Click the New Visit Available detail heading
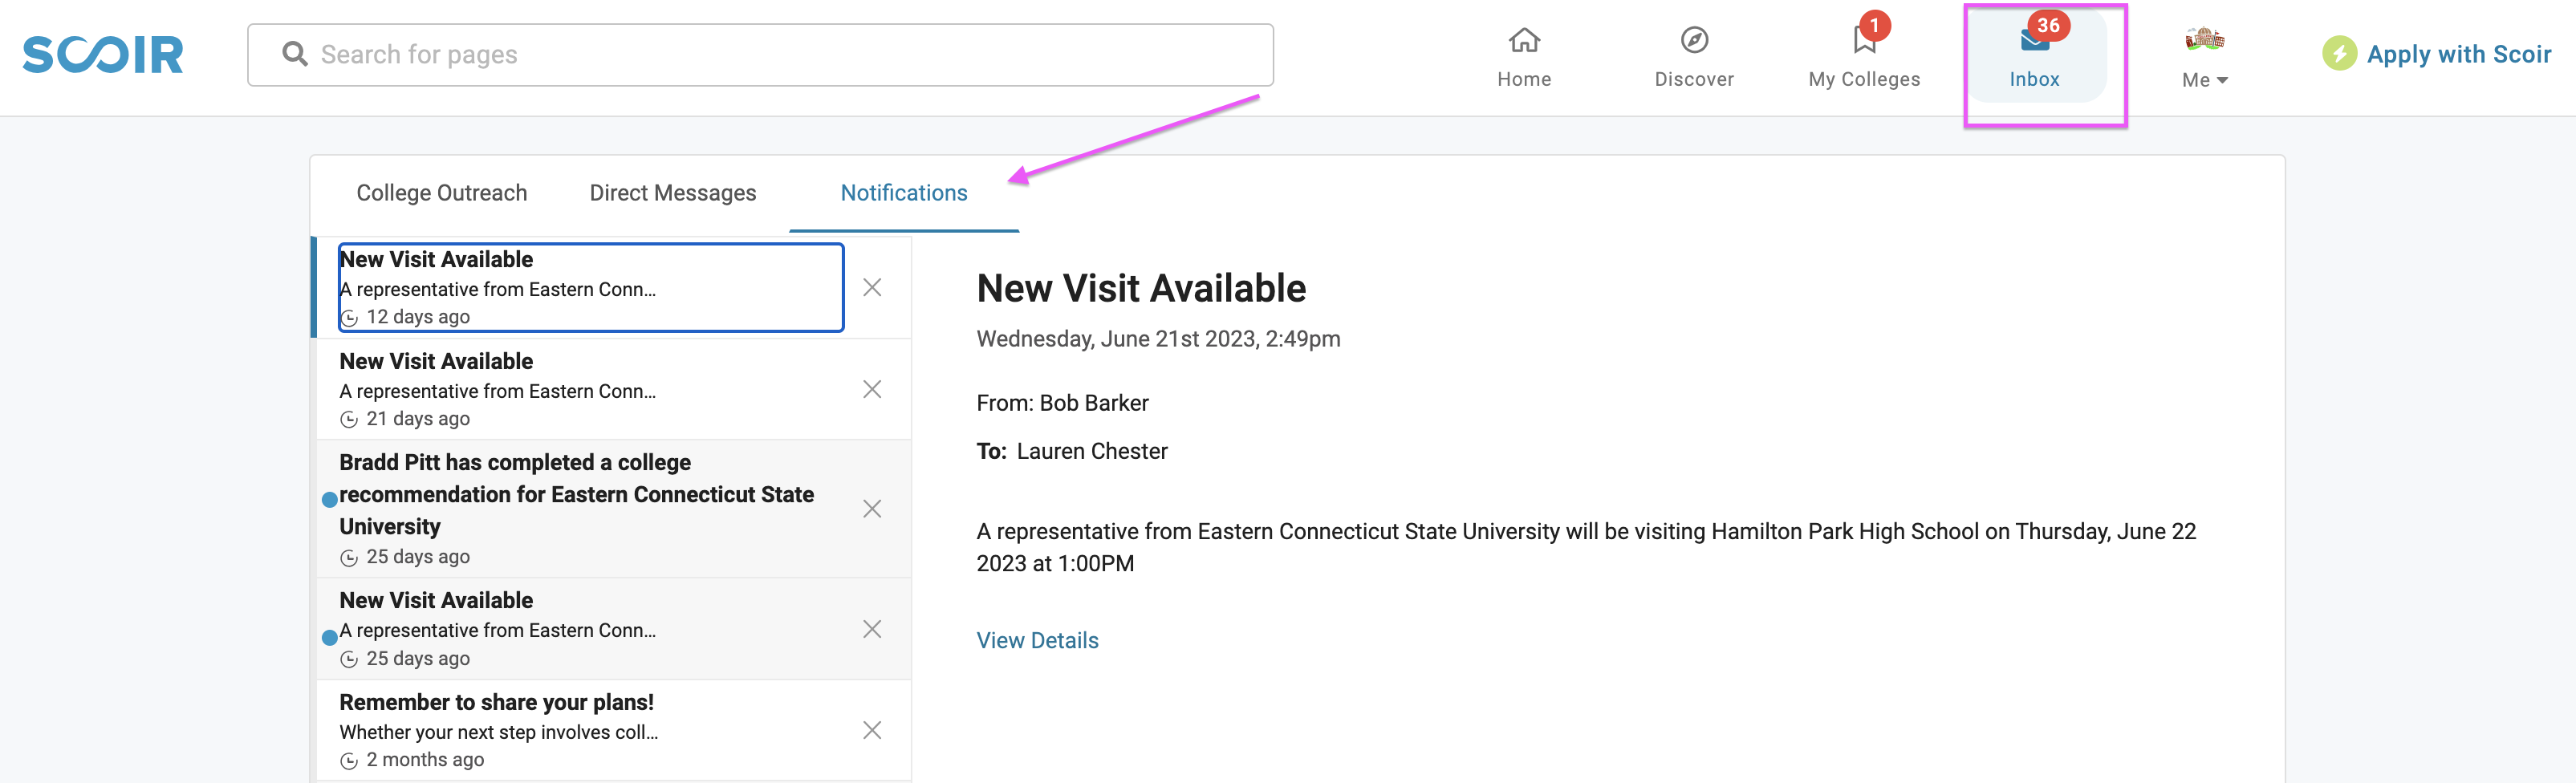Image resolution: width=2576 pixels, height=783 pixels. pyautogui.click(x=1141, y=288)
